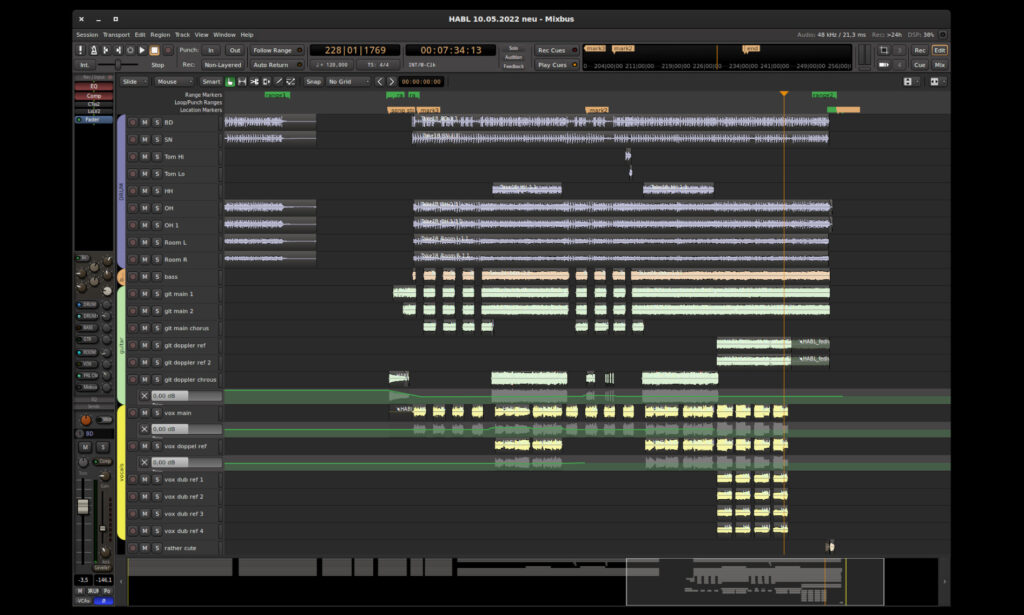
Task: Arm global record button in transport
Action: pos(168,50)
